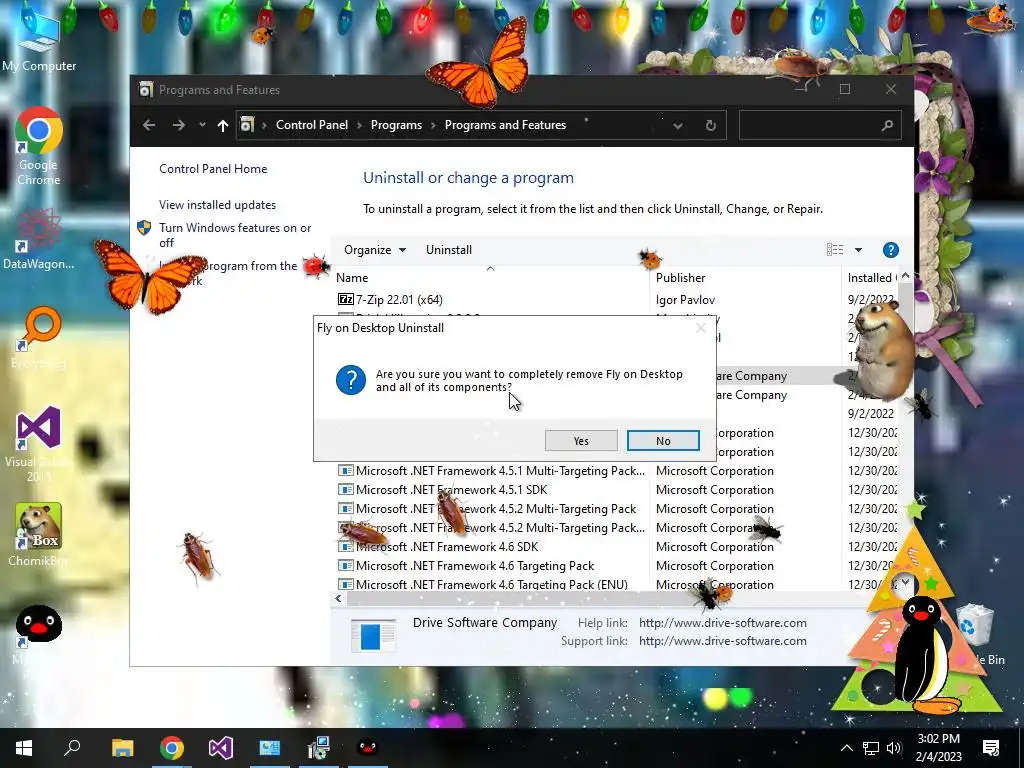Confirm uninstall by clicking Yes
Screen dimensions: 1024x768
(581, 441)
